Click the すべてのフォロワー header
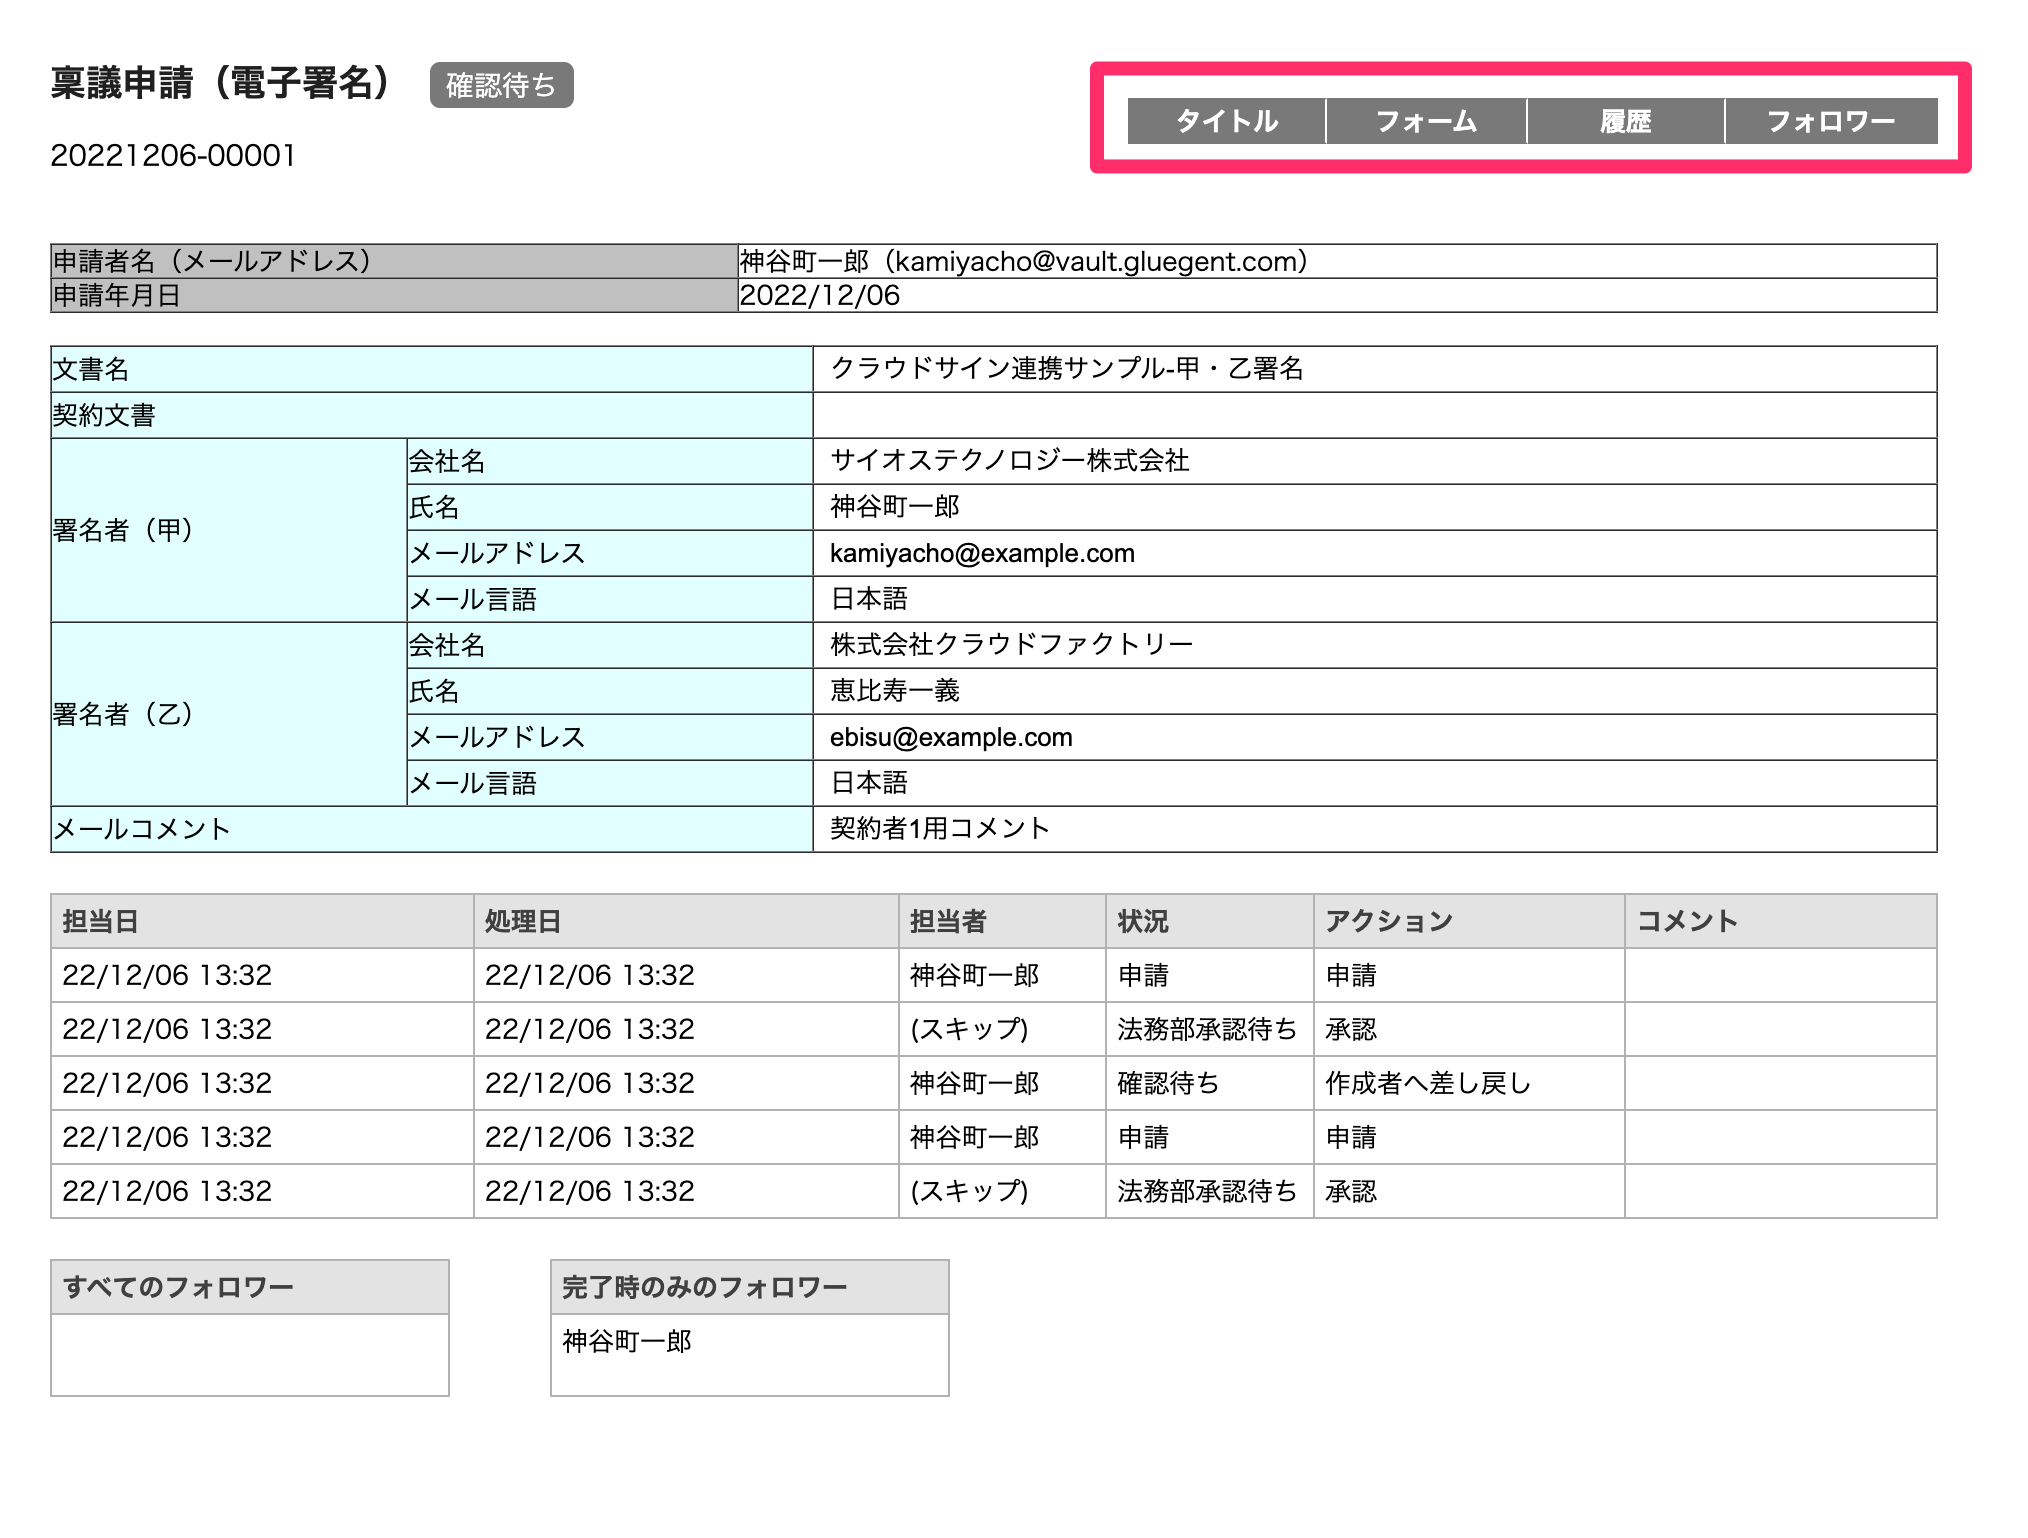2028x1538 pixels. pos(250,1287)
